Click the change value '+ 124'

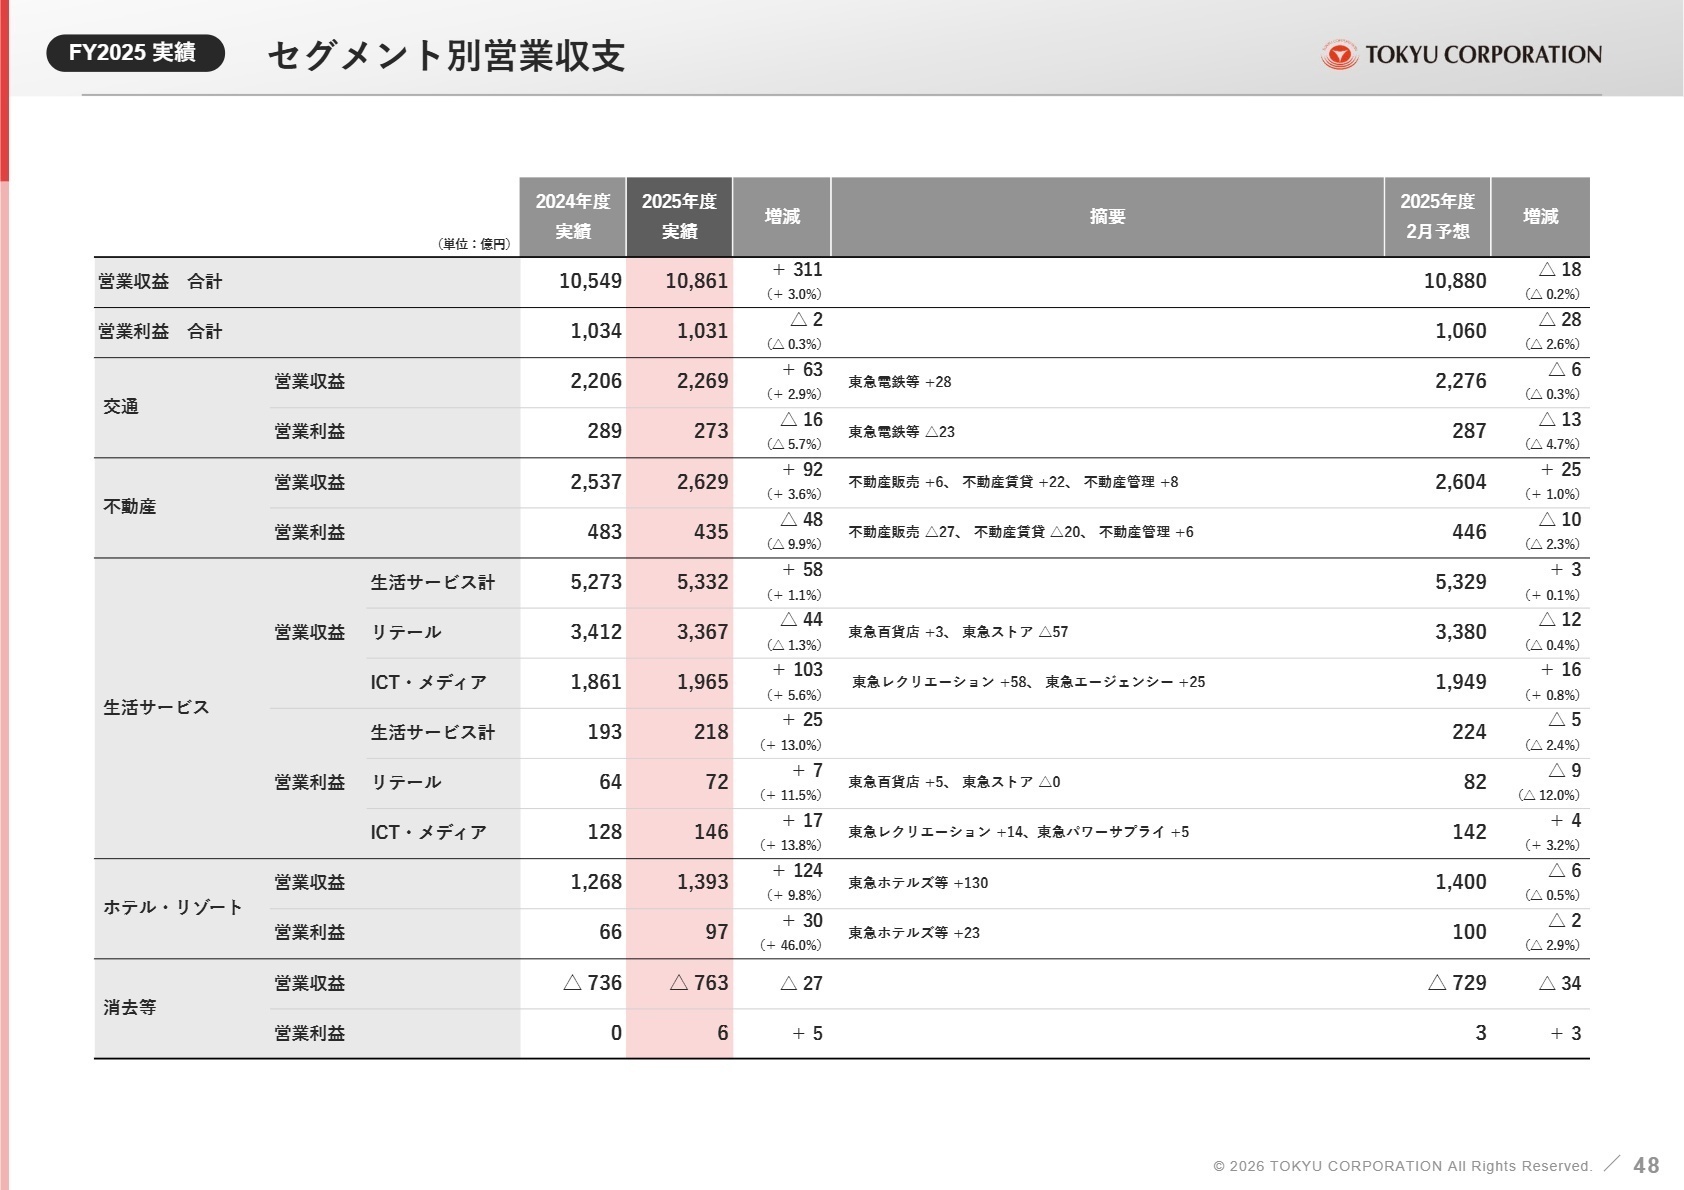point(798,871)
